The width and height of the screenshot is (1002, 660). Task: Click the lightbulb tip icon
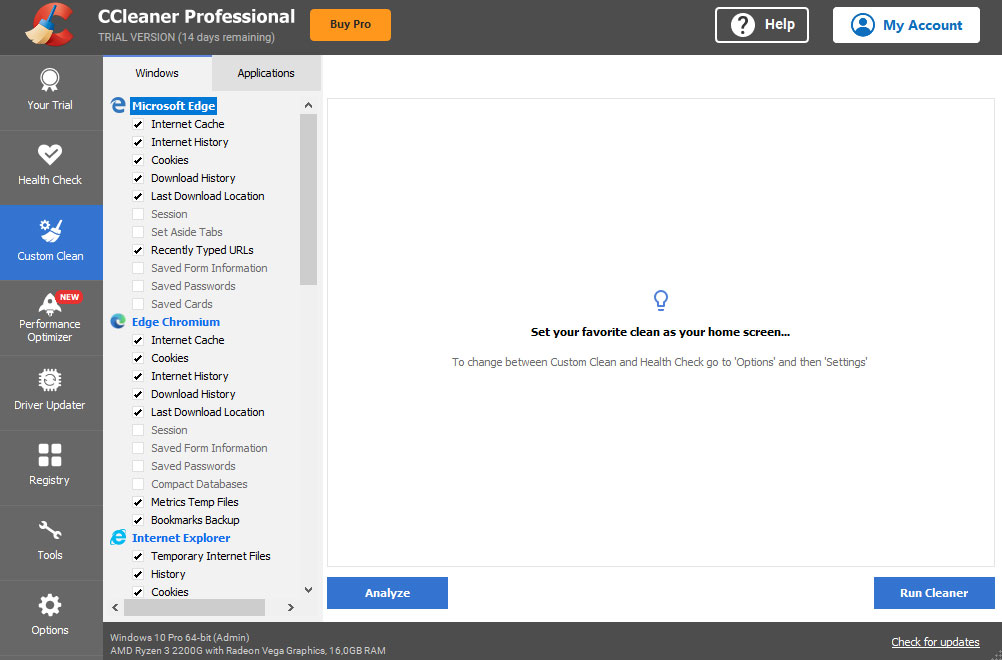[x=661, y=300]
